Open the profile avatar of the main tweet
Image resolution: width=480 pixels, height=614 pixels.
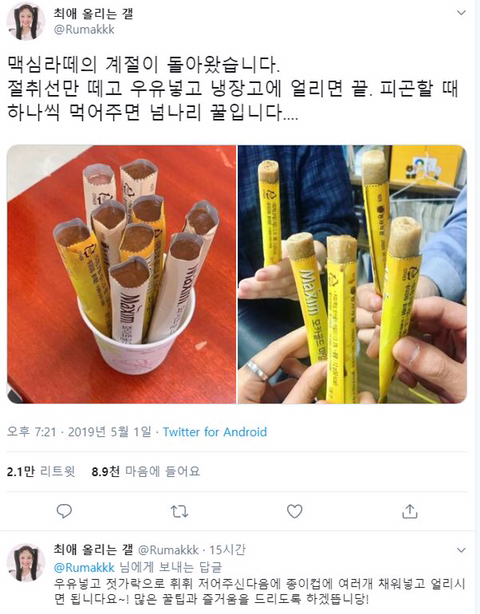coord(25,21)
